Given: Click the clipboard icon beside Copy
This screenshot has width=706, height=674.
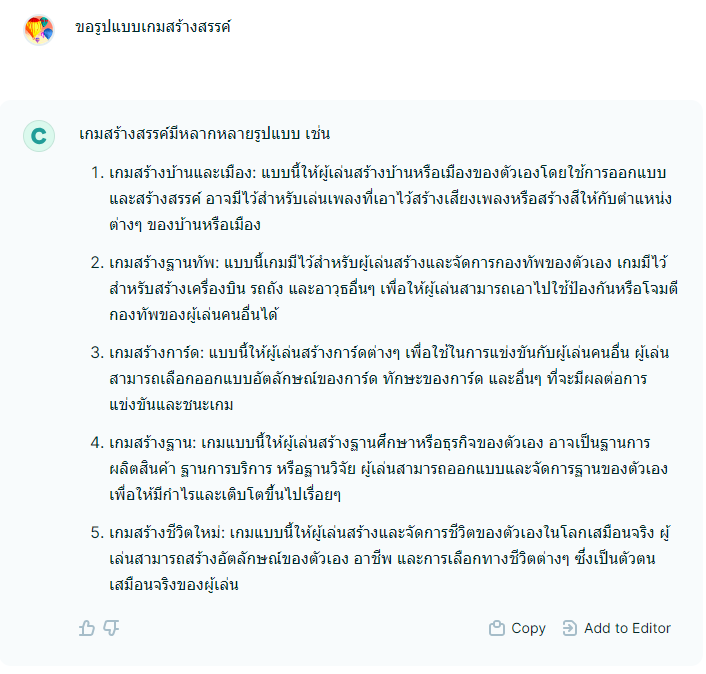Looking at the screenshot, I should (x=497, y=628).
